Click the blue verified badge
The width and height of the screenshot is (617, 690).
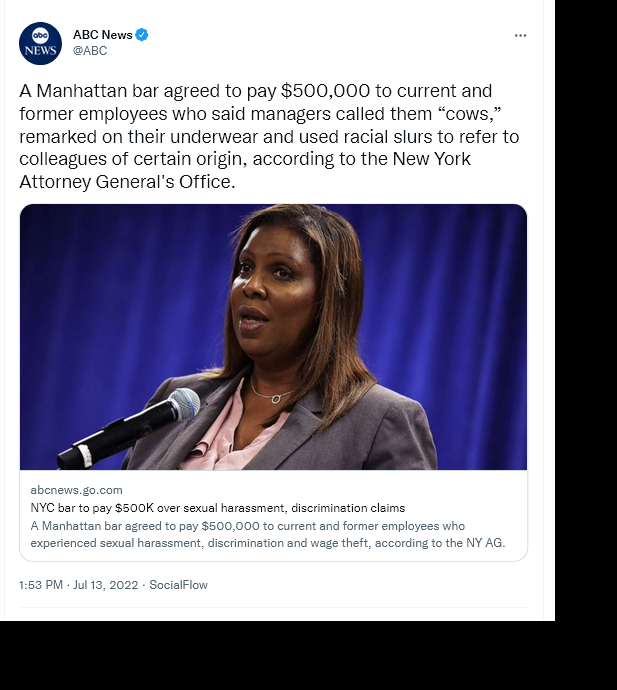pyautogui.click(x=142, y=35)
